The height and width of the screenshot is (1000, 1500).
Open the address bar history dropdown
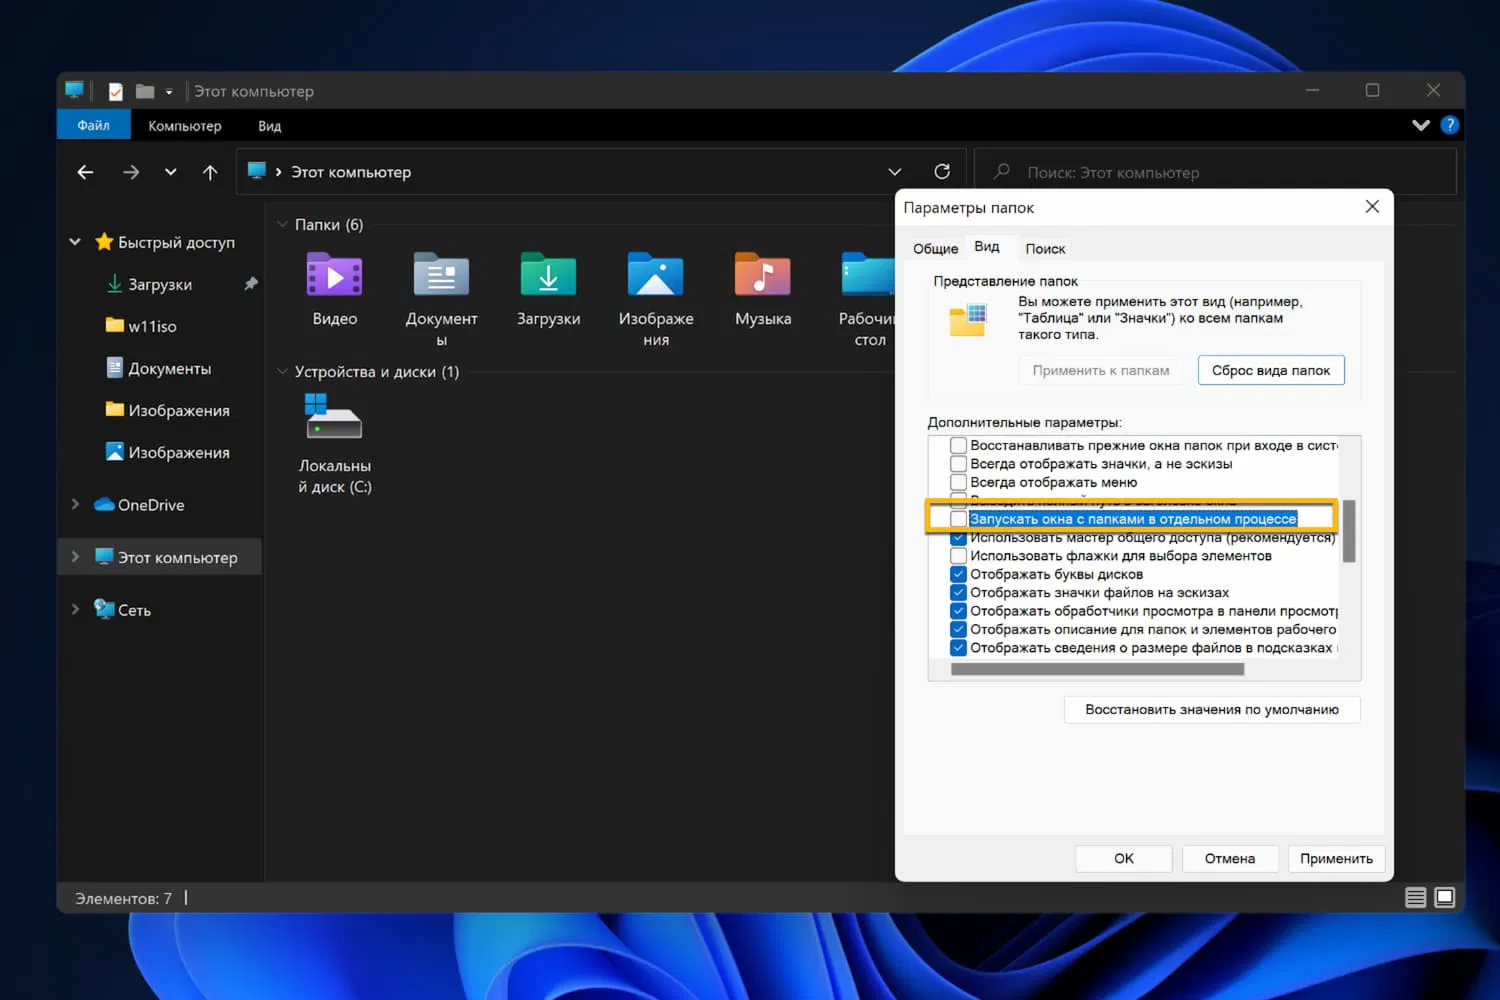point(894,172)
